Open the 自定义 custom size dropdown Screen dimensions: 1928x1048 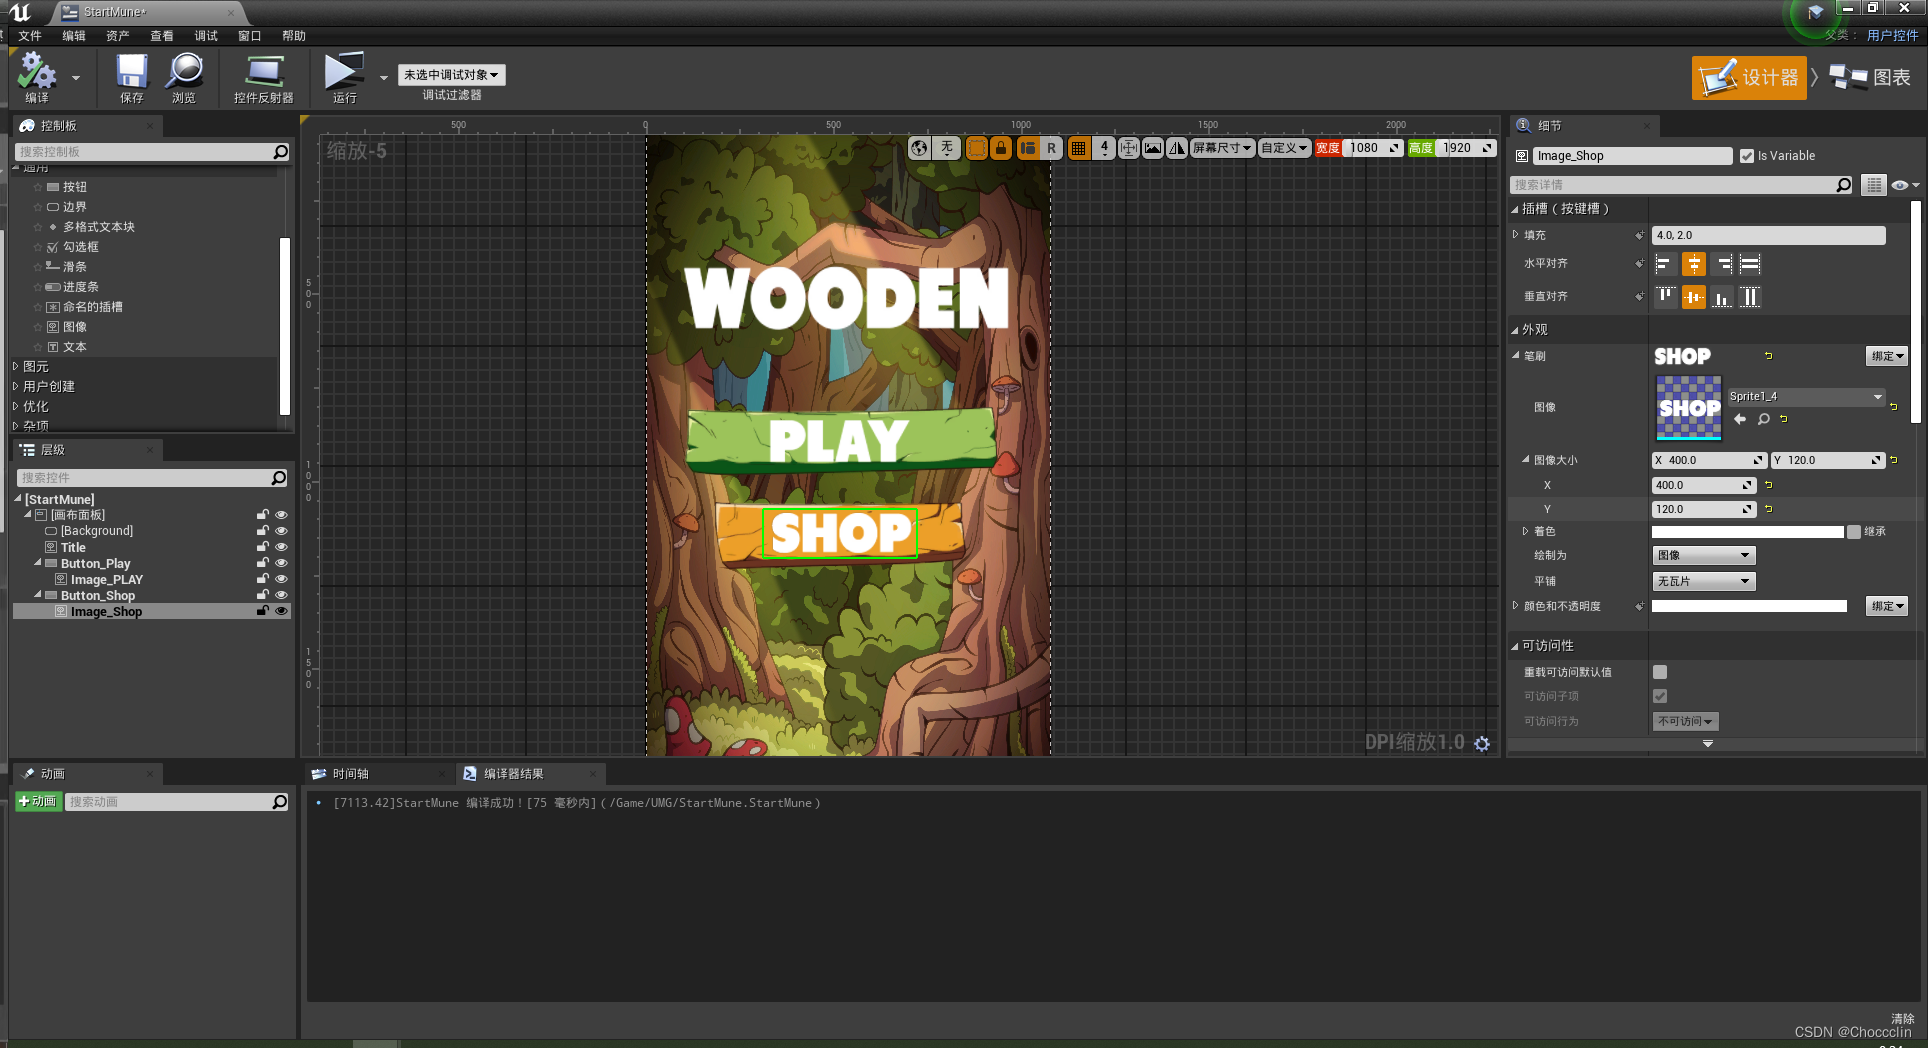[x=1284, y=148]
